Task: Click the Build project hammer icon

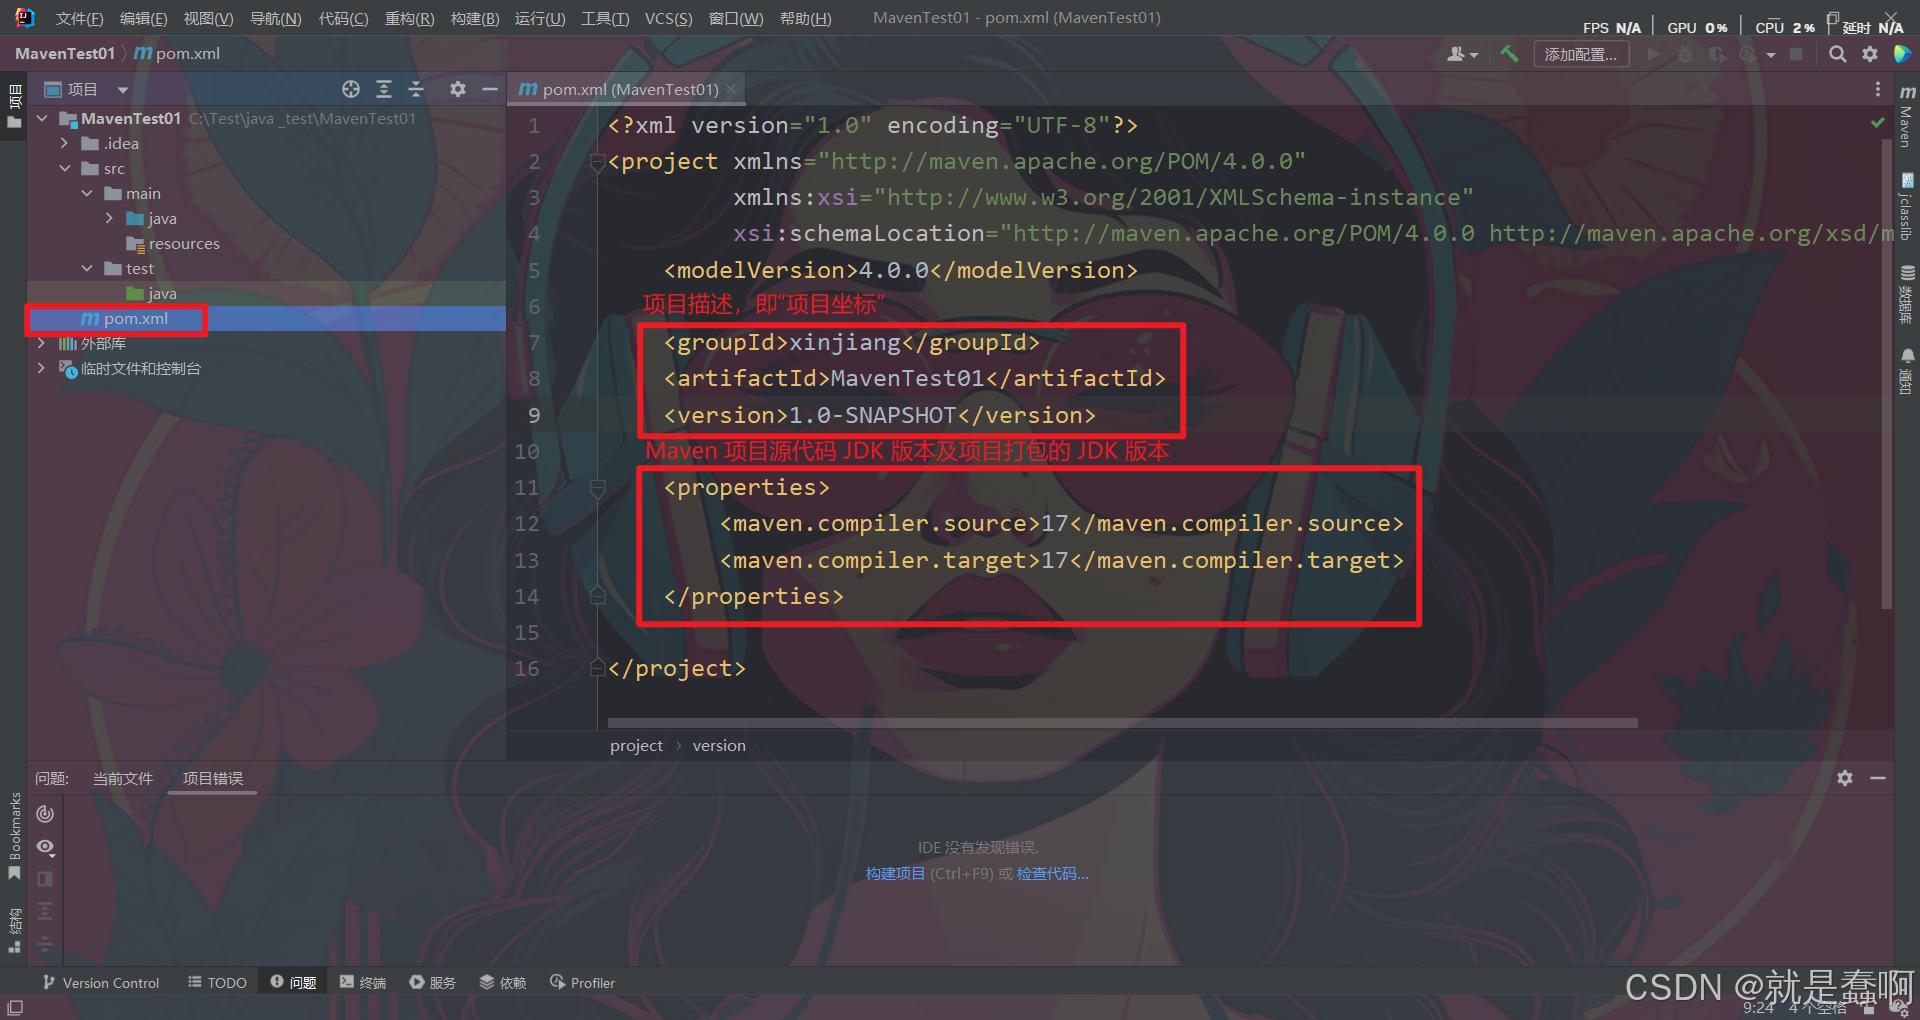Action: 1510,54
